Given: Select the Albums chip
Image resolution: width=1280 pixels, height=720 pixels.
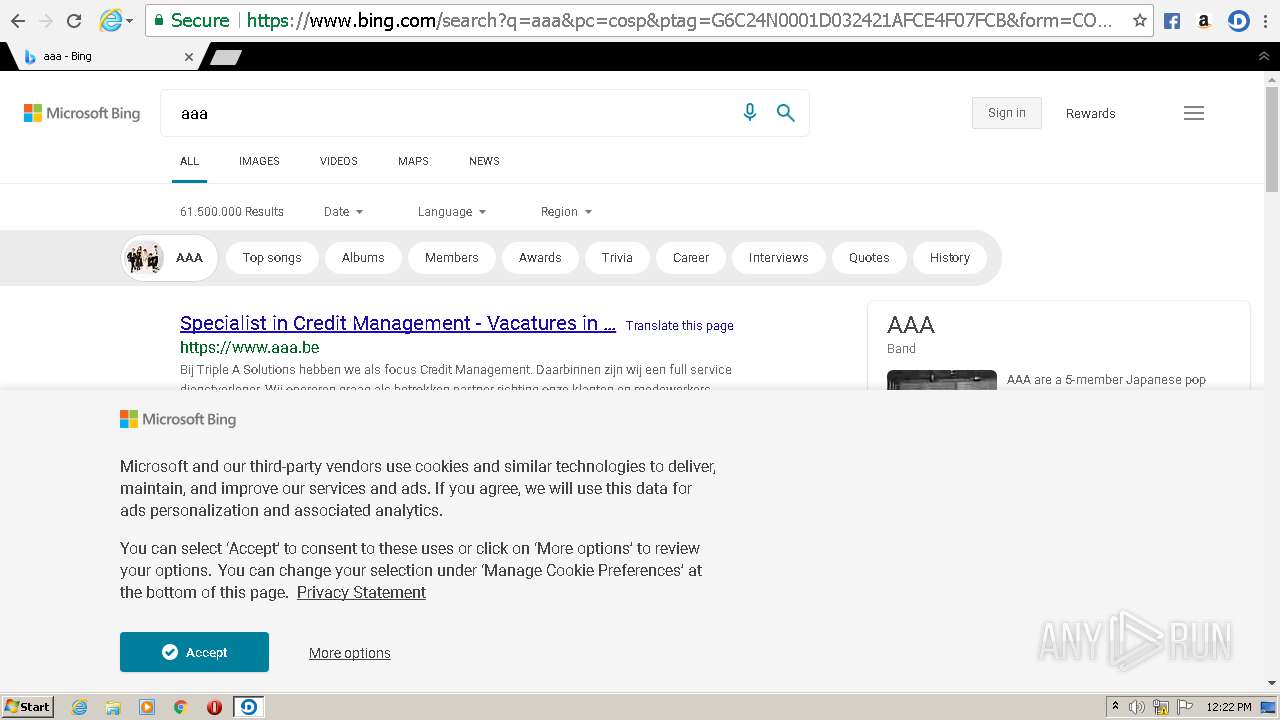Looking at the screenshot, I should pos(363,258).
